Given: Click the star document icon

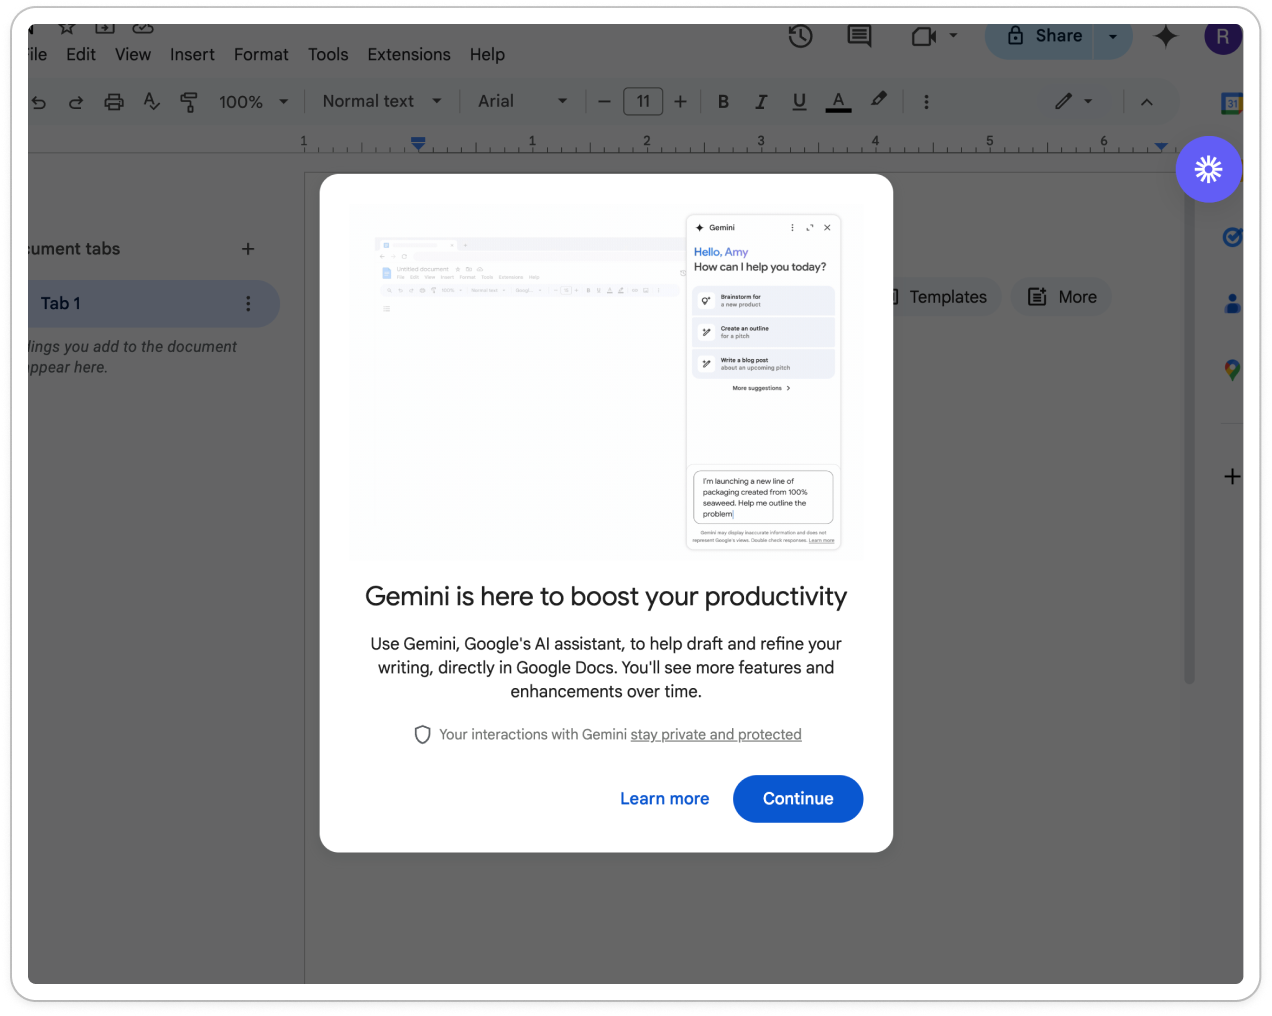Looking at the screenshot, I should tap(67, 28).
